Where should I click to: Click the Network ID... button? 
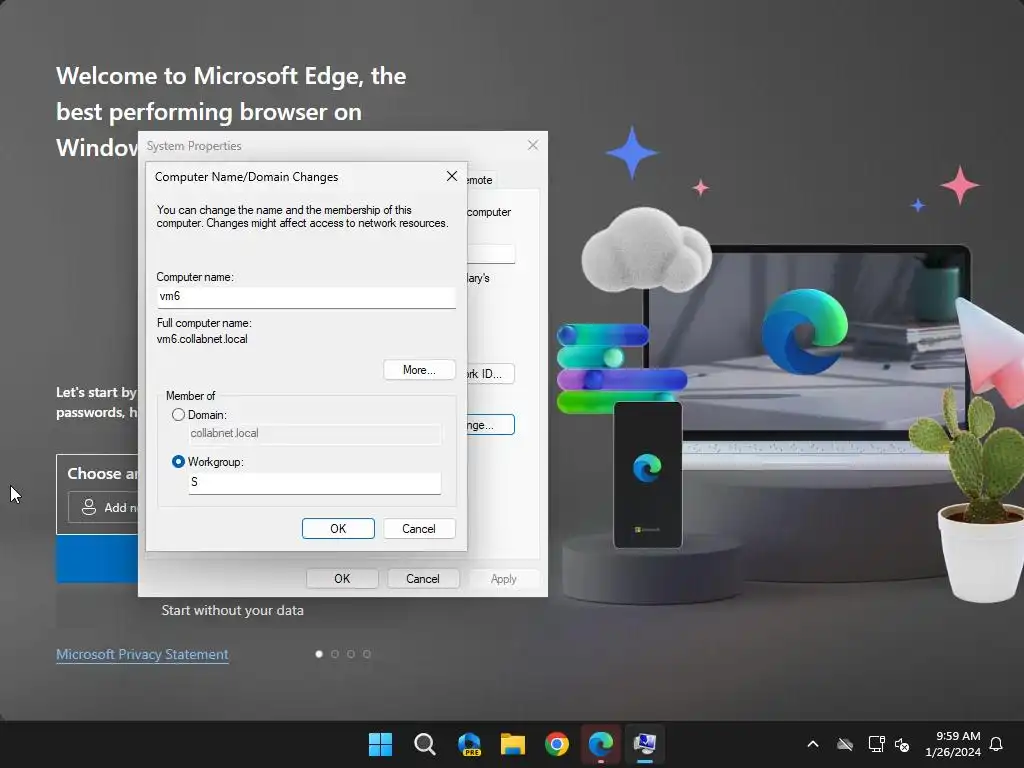(x=491, y=374)
